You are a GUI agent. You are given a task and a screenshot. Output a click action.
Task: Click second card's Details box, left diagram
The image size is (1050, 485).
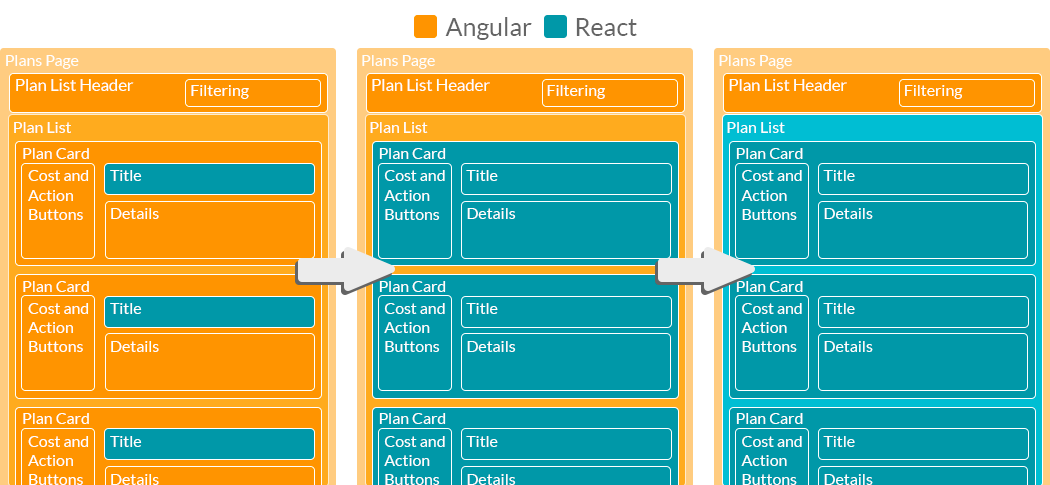[210, 362]
